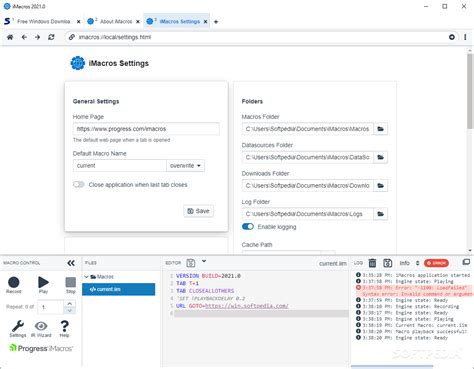This screenshot has width=474, height=369.
Task: Navigate back in the browser
Action: point(24,37)
